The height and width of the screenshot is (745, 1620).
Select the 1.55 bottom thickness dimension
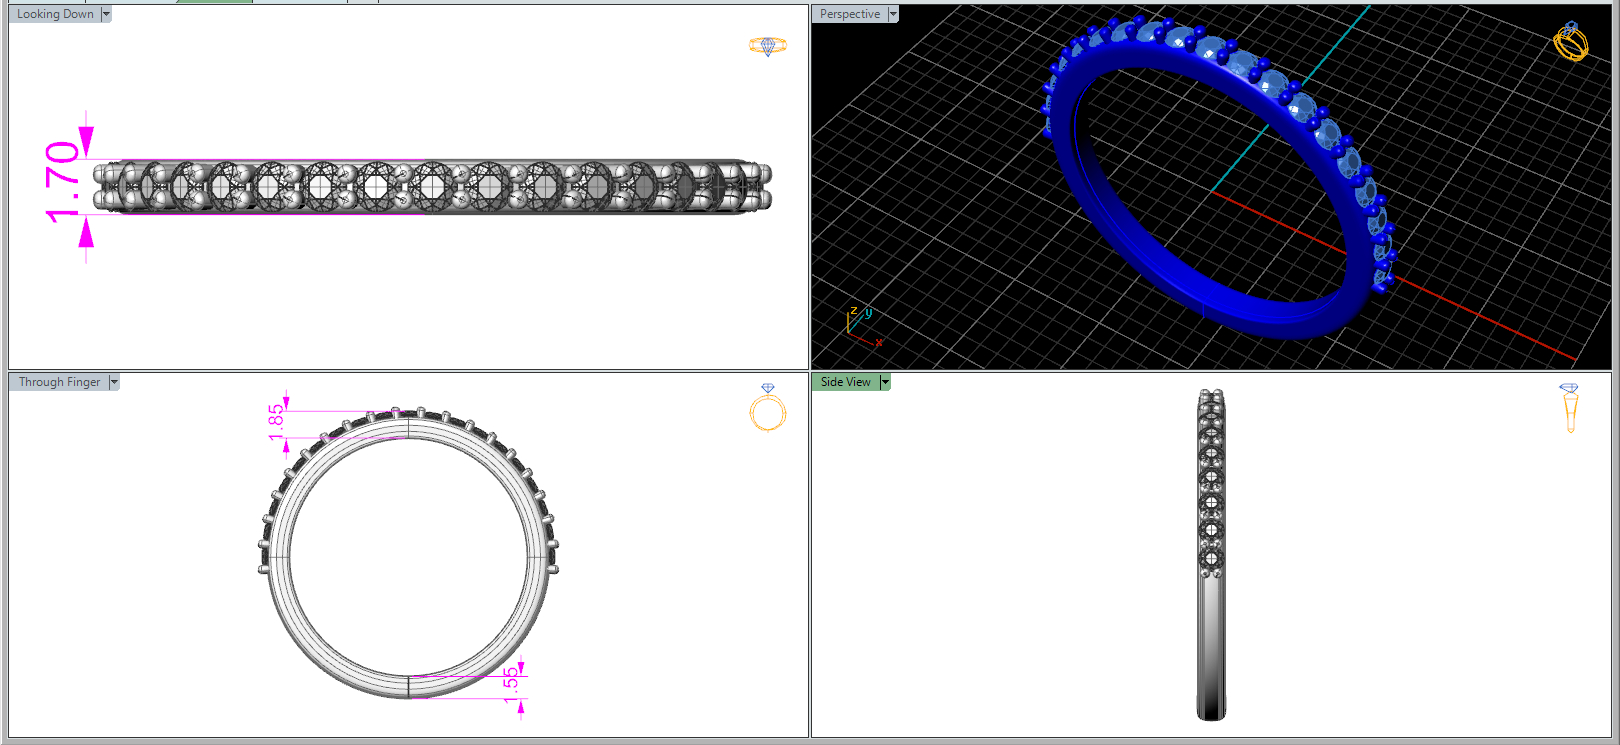click(511, 686)
